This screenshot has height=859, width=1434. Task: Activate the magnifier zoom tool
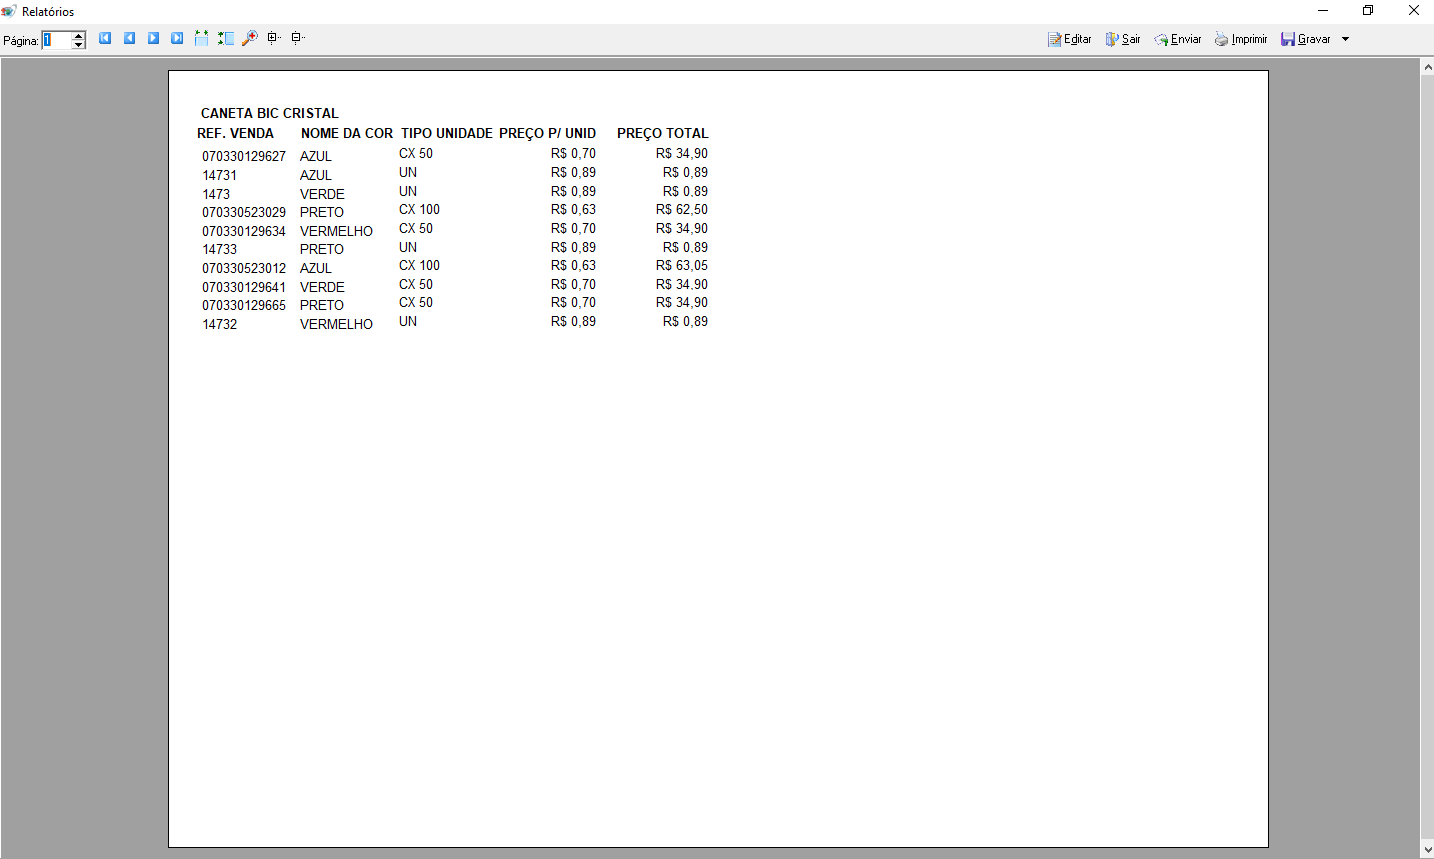249,38
